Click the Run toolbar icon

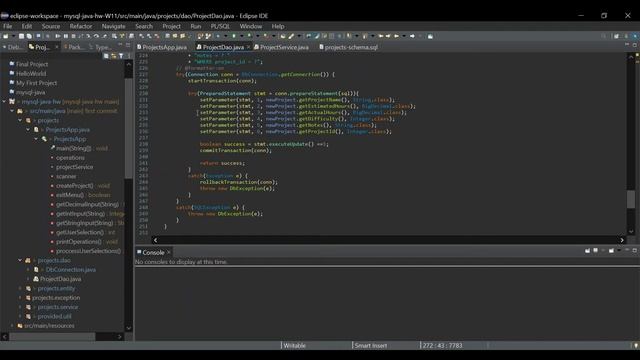234,36
